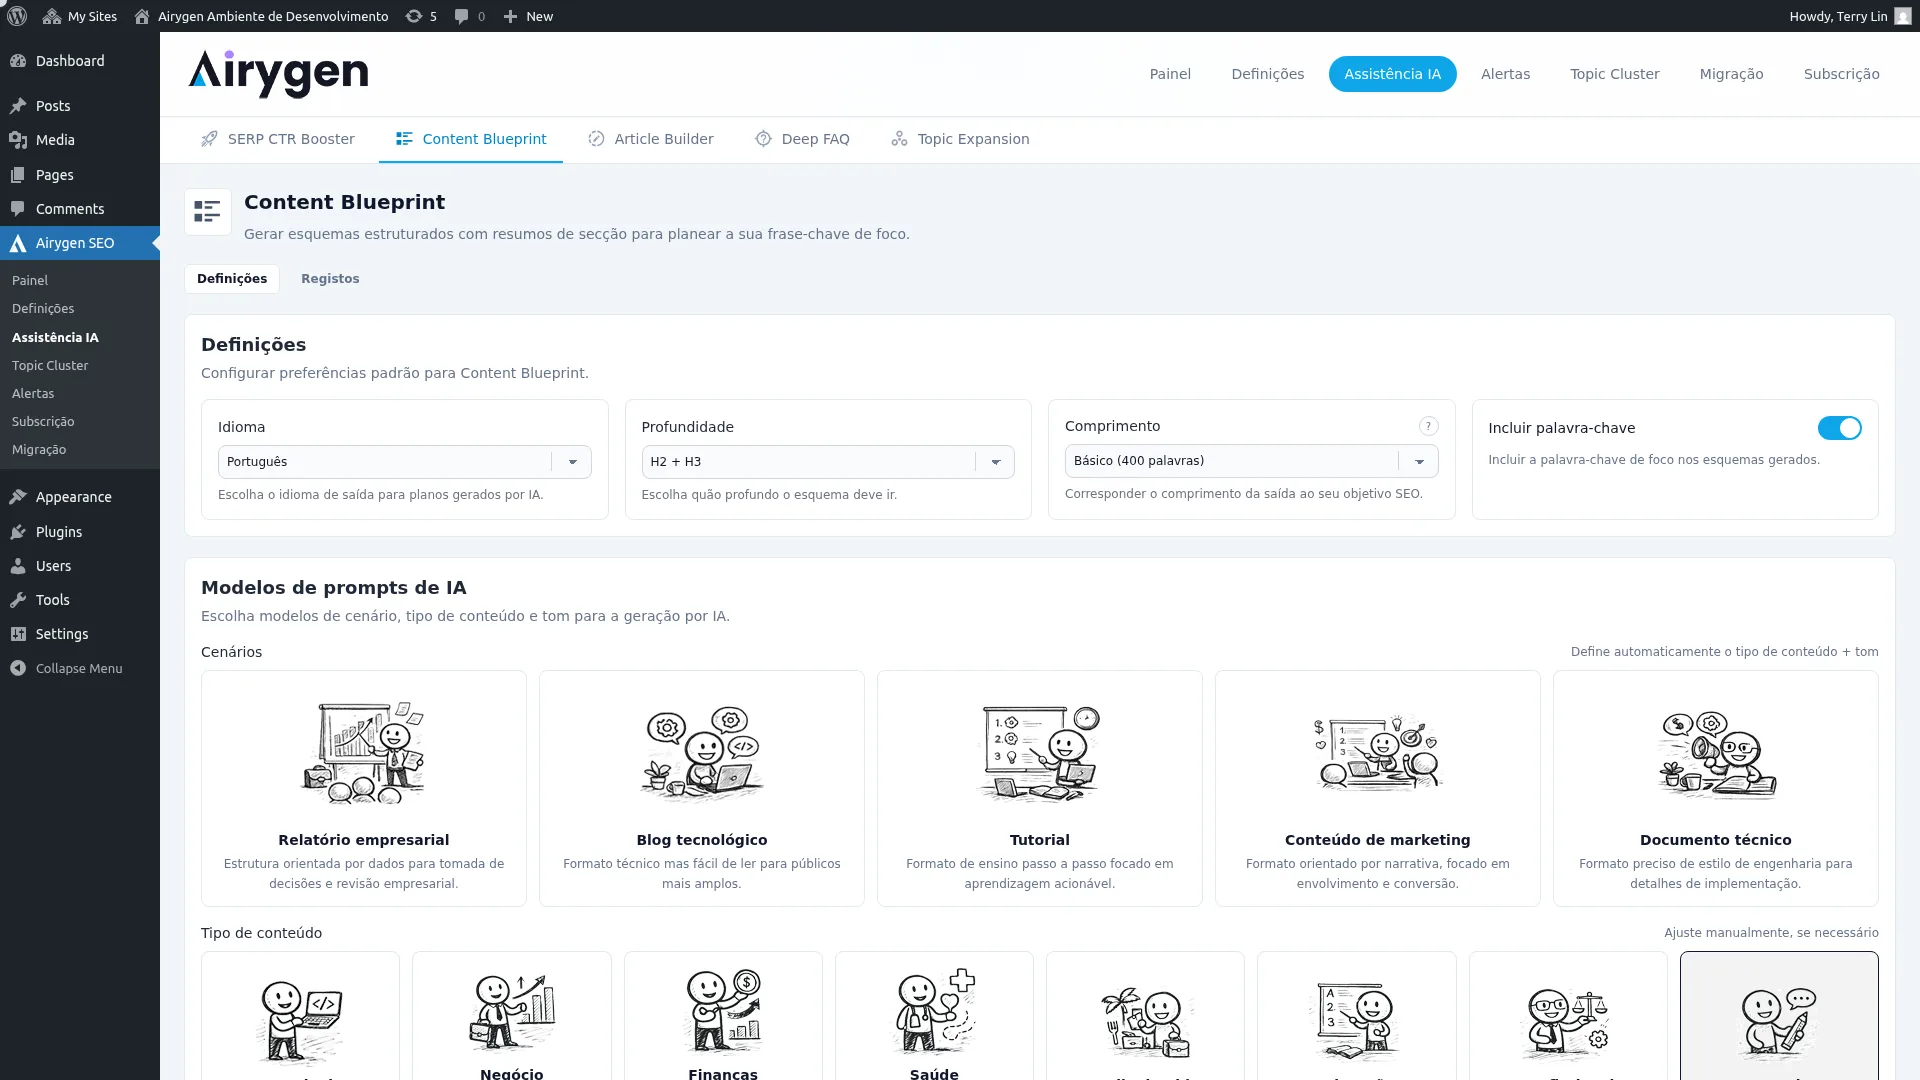Open the Idioma dropdown
The width and height of the screenshot is (1920, 1080).
[404, 462]
